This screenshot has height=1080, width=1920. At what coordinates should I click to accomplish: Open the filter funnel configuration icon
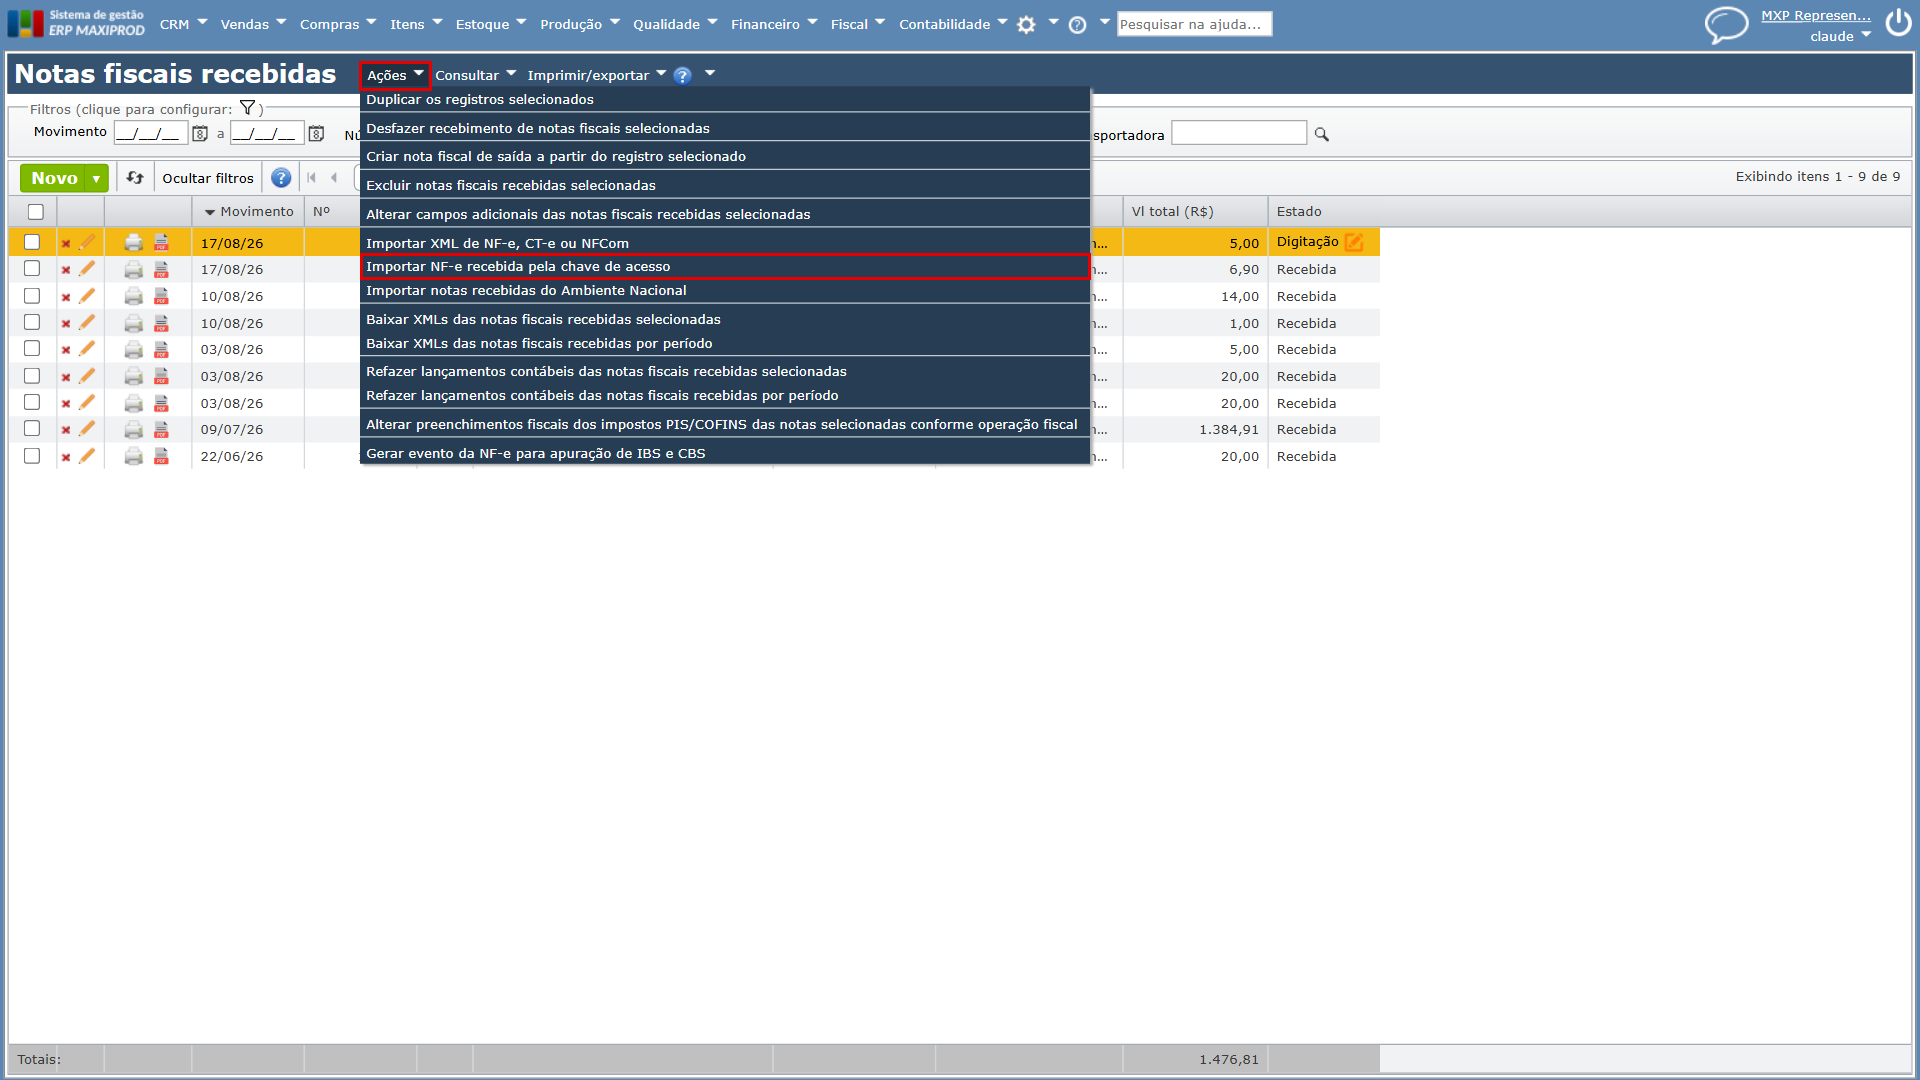[x=247, y=108]
